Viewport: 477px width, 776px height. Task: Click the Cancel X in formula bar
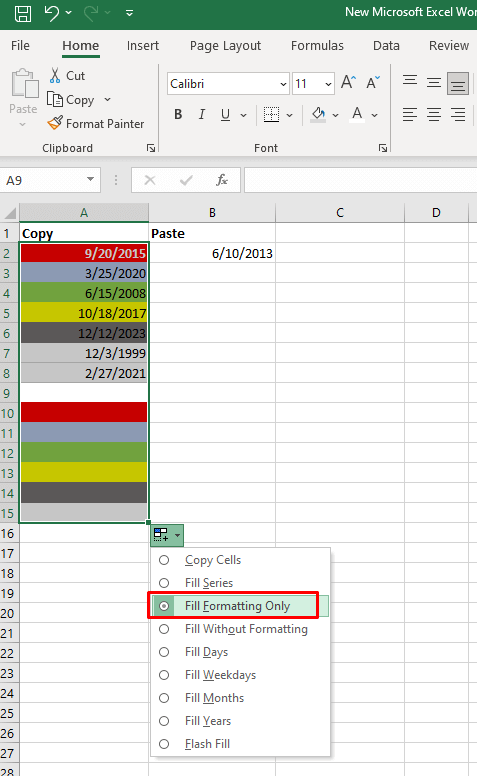pyautogui.click(x=149, y=180)
